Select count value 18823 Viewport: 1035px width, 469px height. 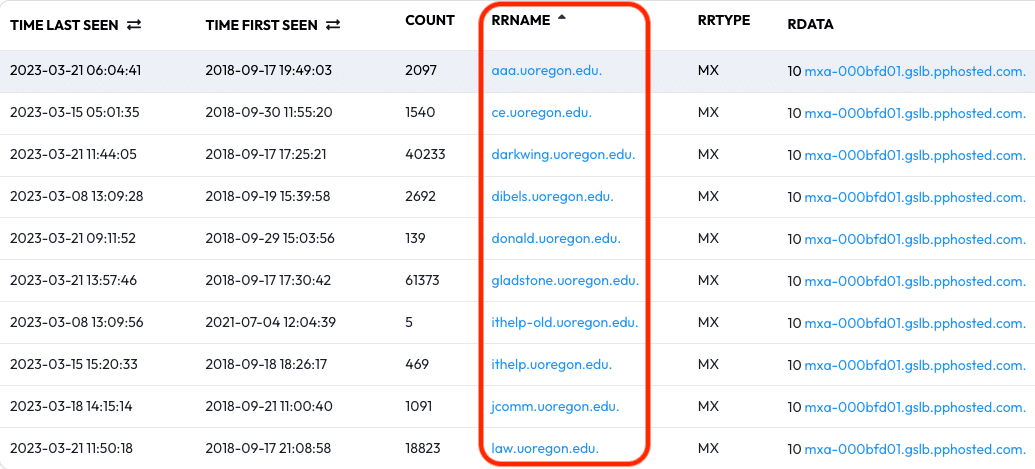(422, 449)
